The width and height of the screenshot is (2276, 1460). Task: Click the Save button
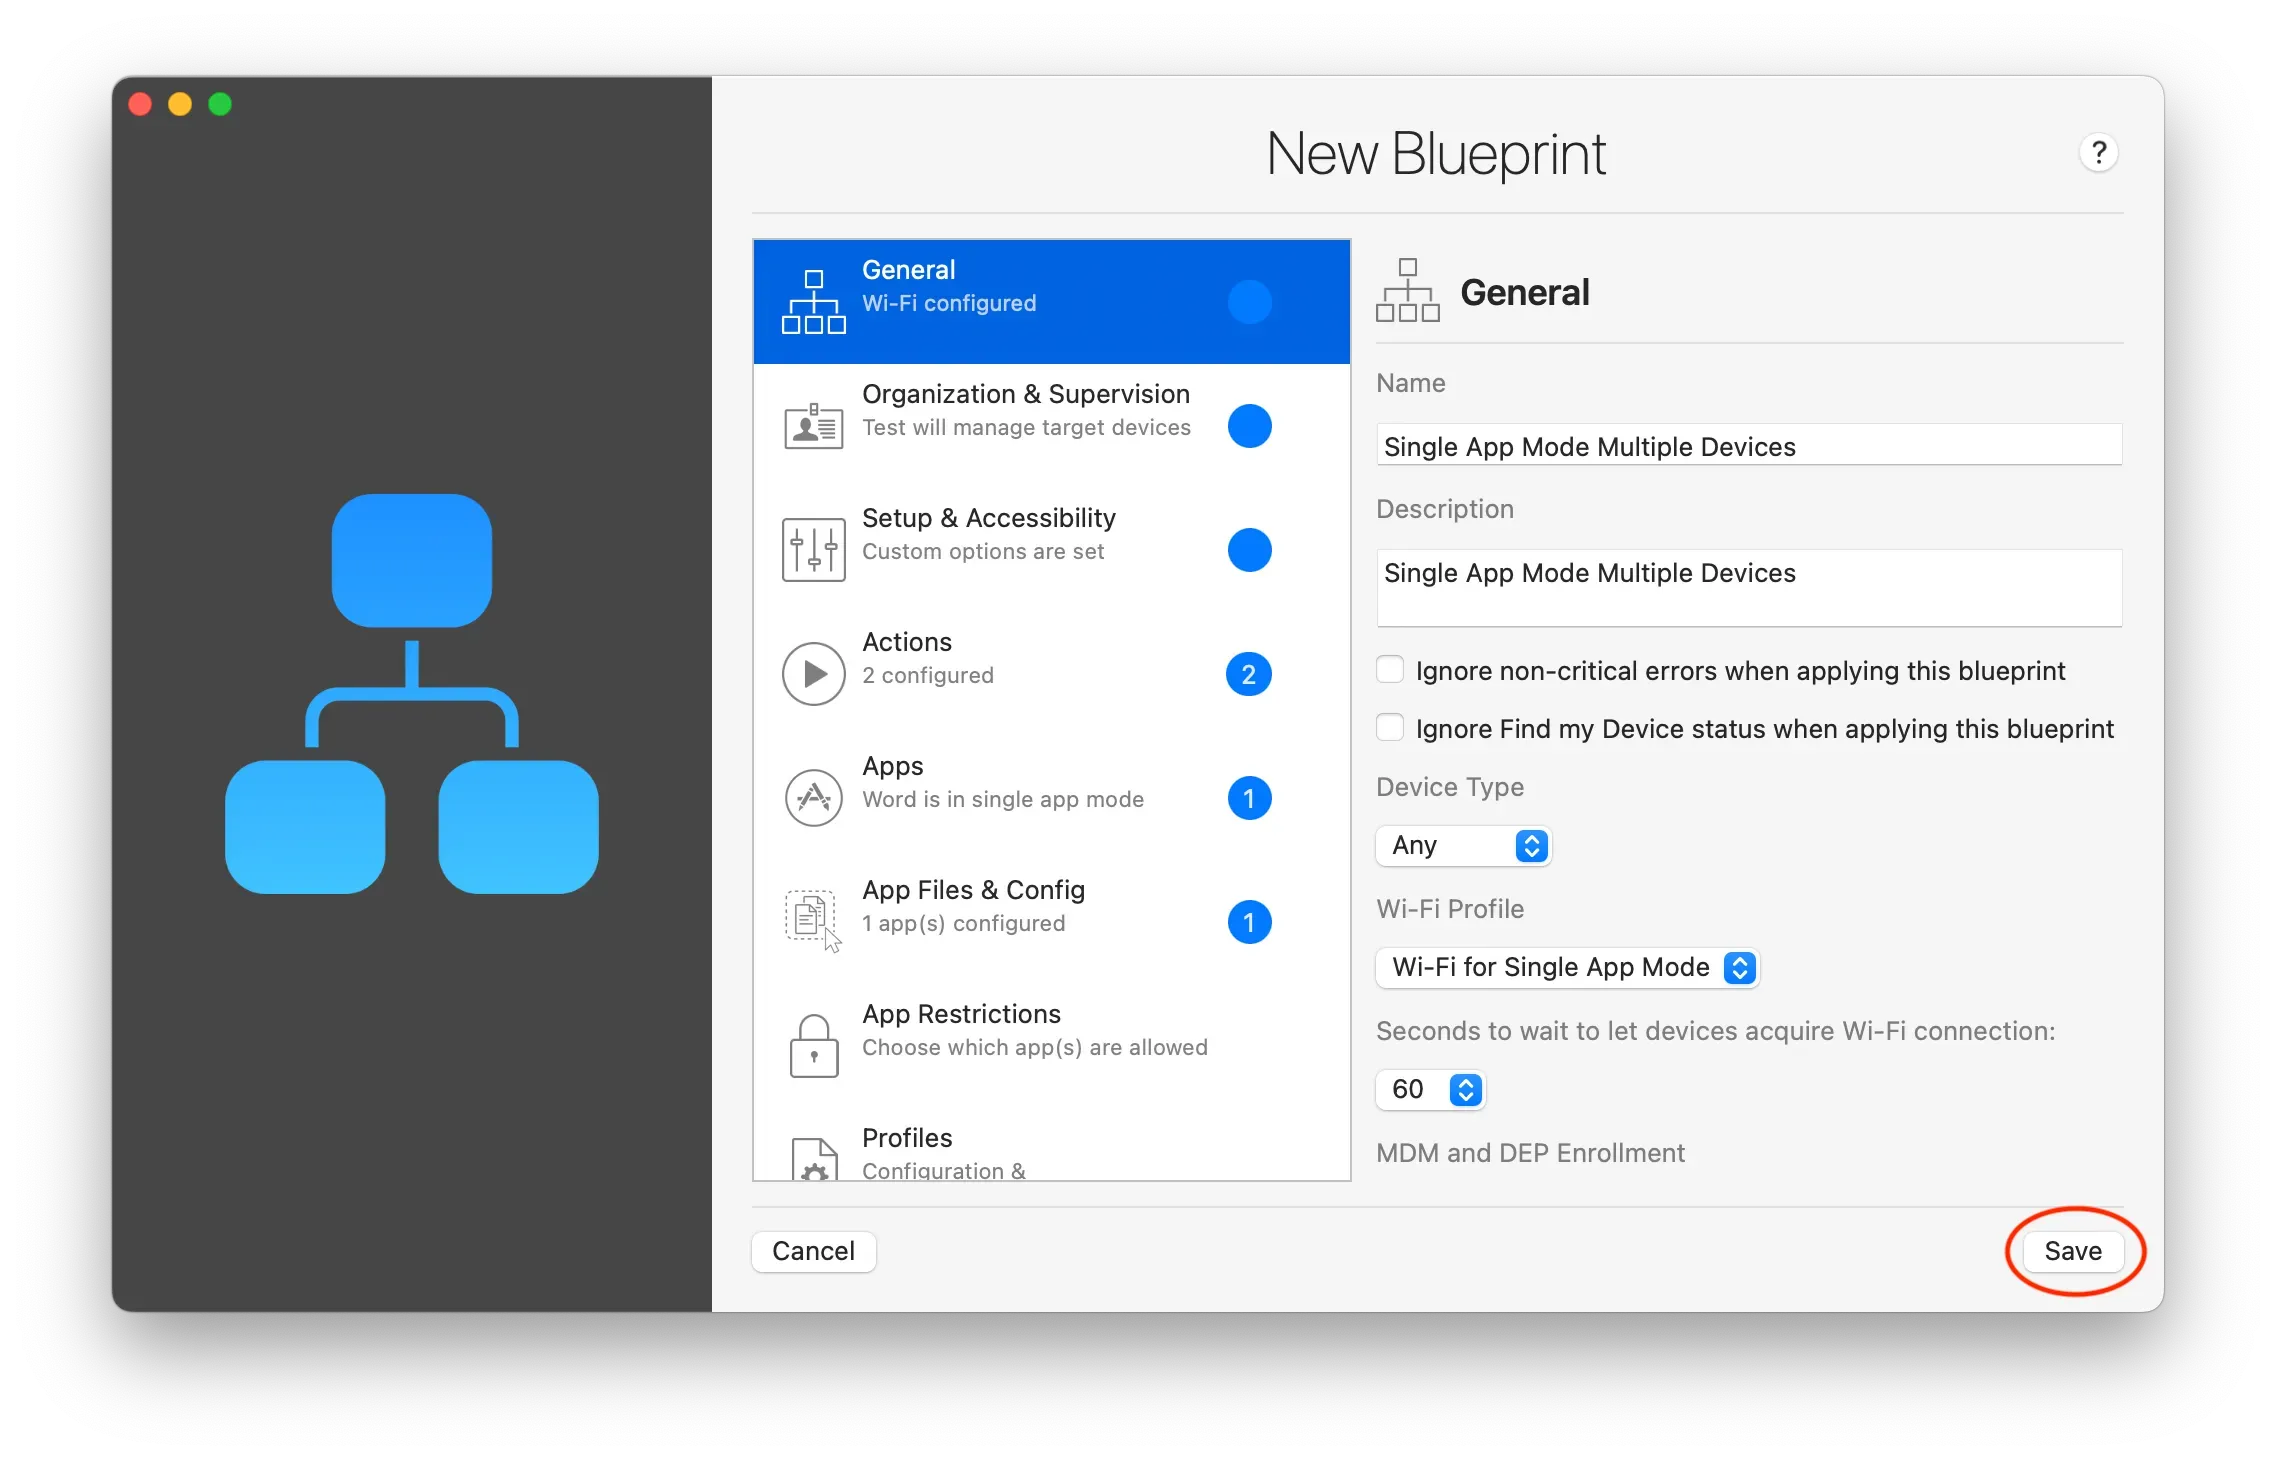[2072, 1252]
